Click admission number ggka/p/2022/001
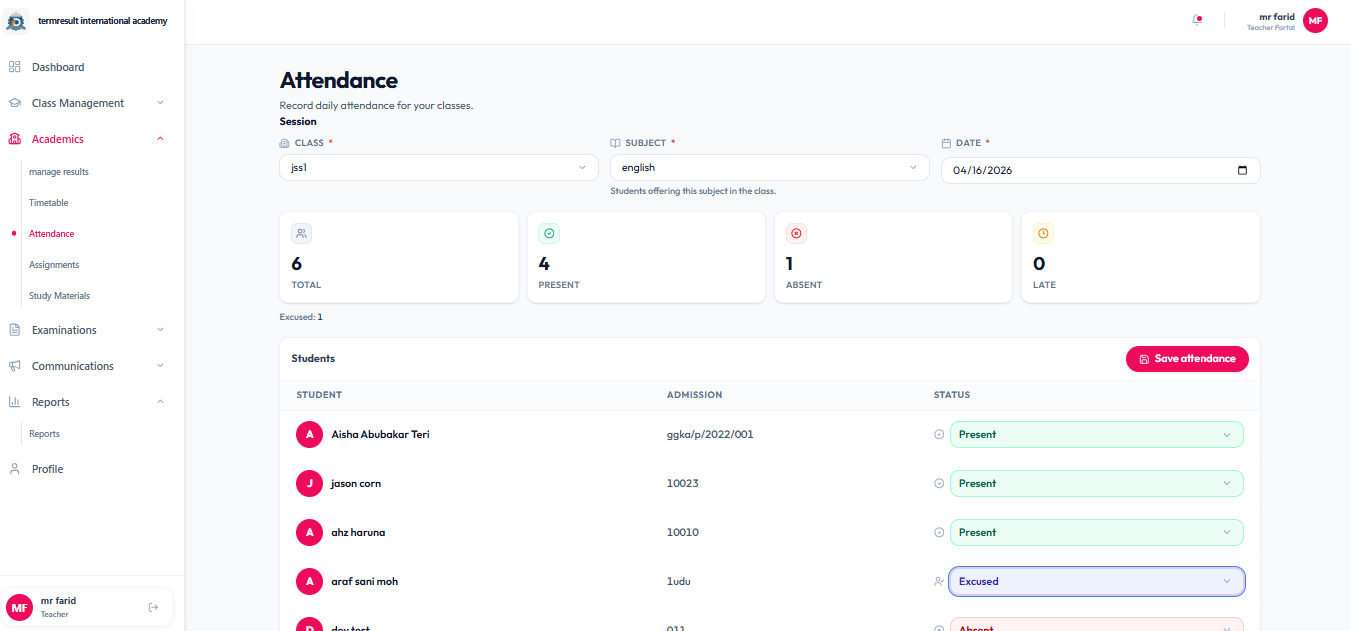Screen dimensions: 1351x631 coord(710,435)
